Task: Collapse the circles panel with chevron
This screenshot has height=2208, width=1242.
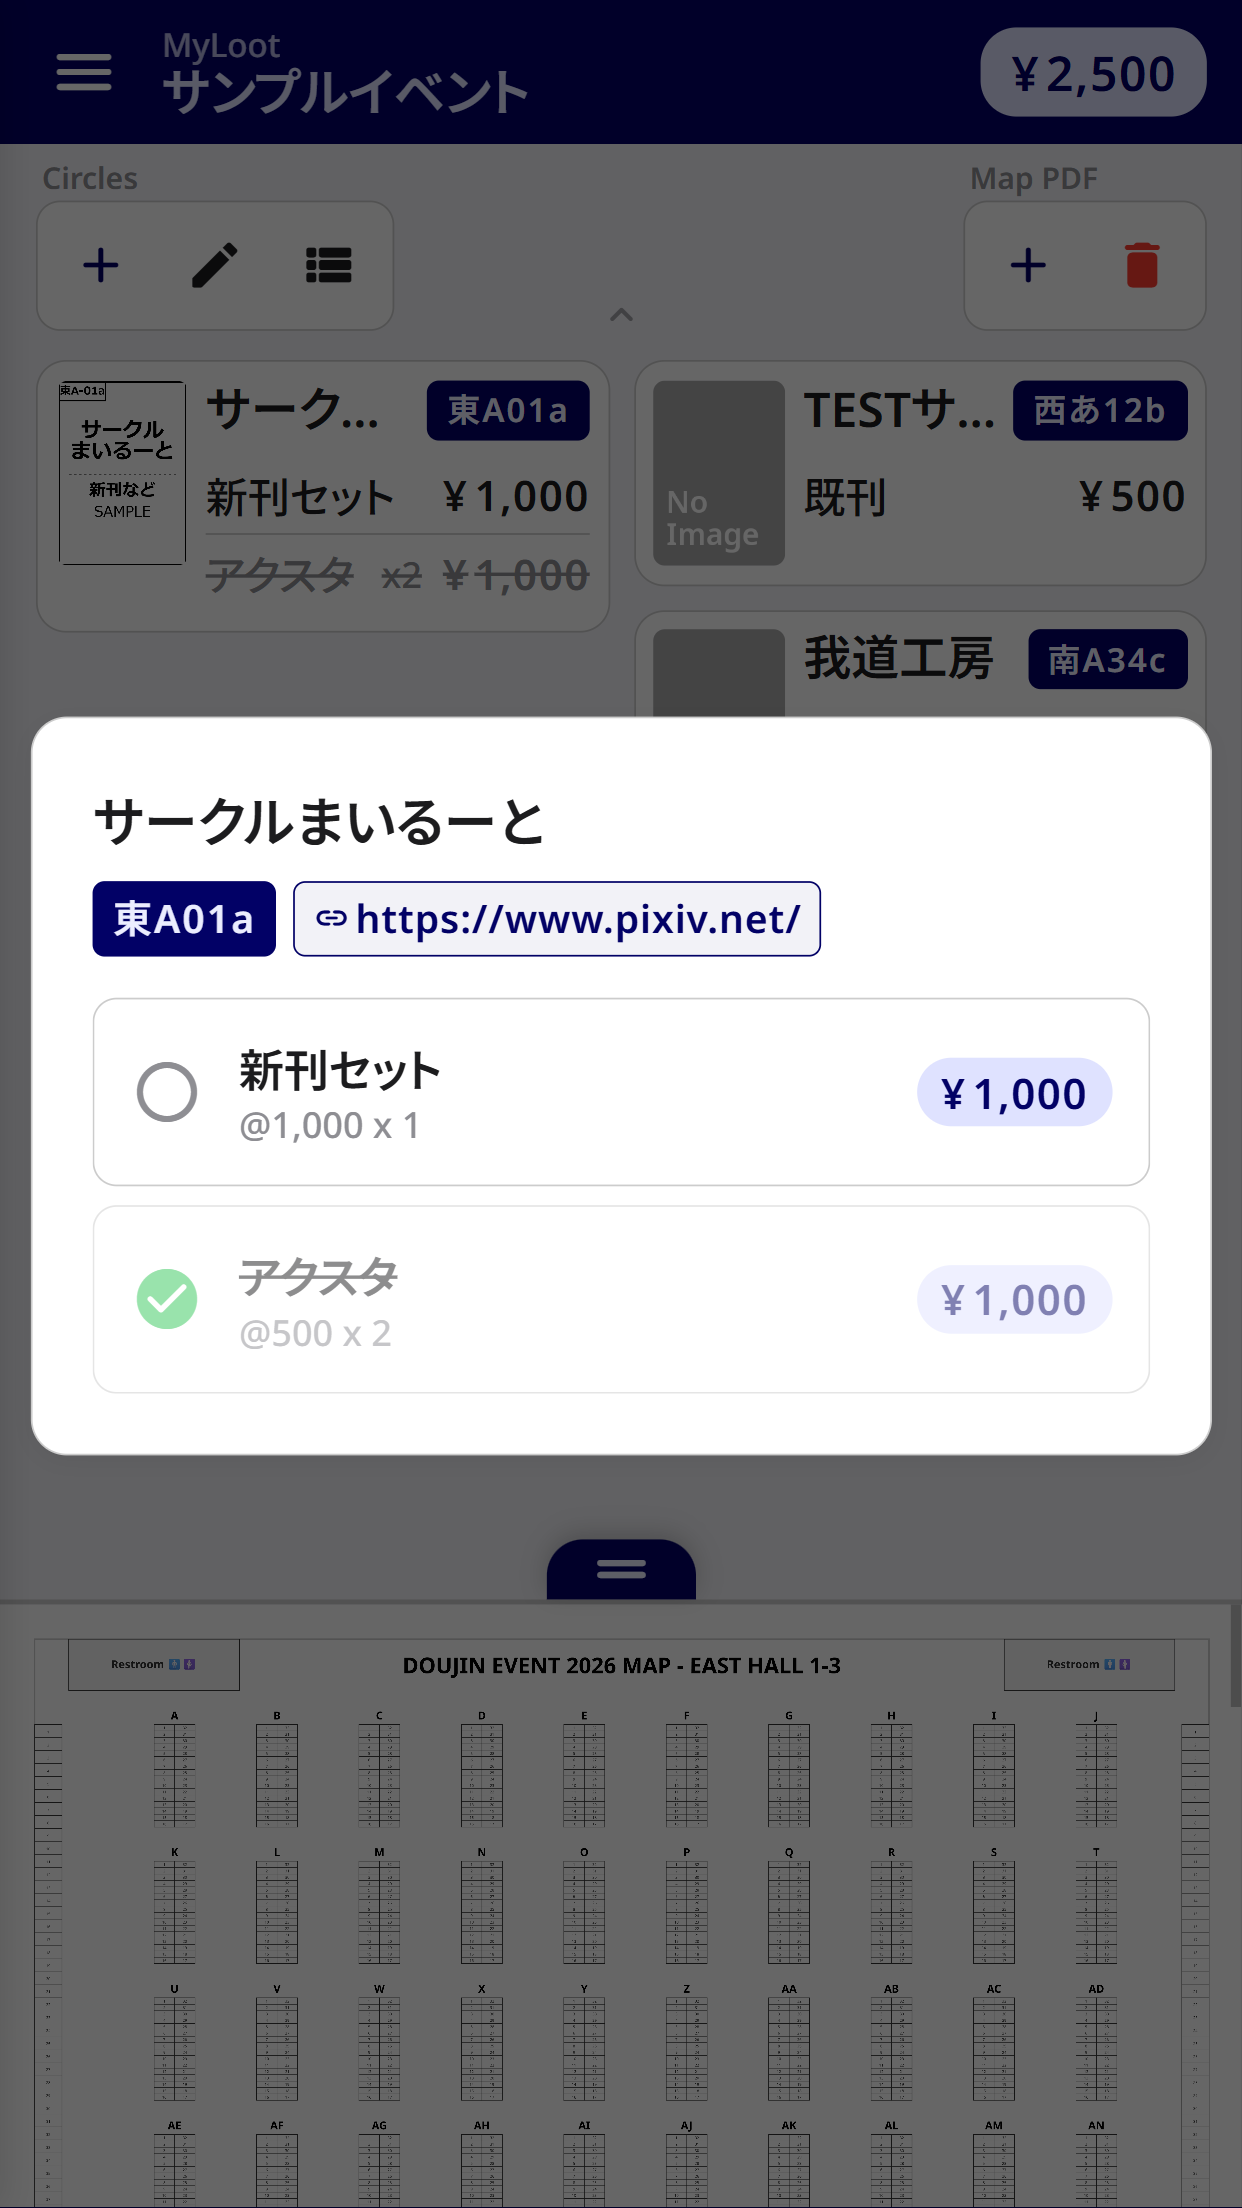Action: (x=621, y=315)
